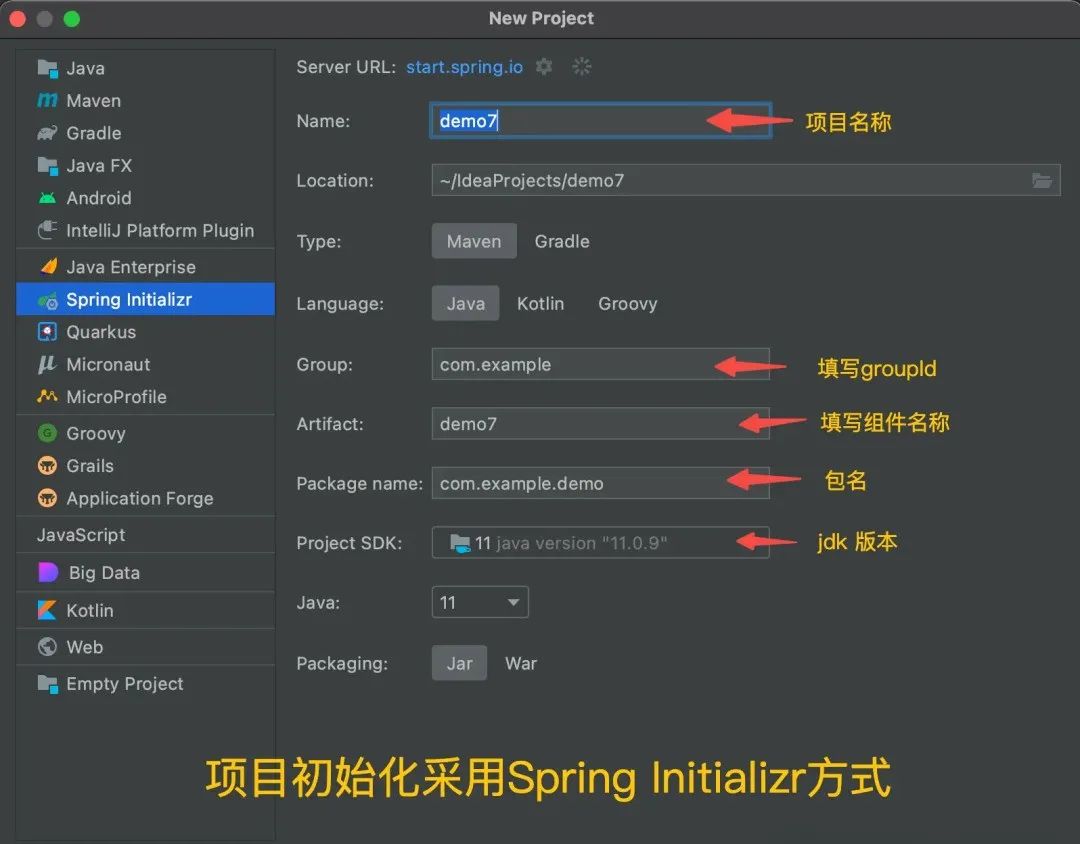Select Application Forge entry

click(x=145, y=498)
